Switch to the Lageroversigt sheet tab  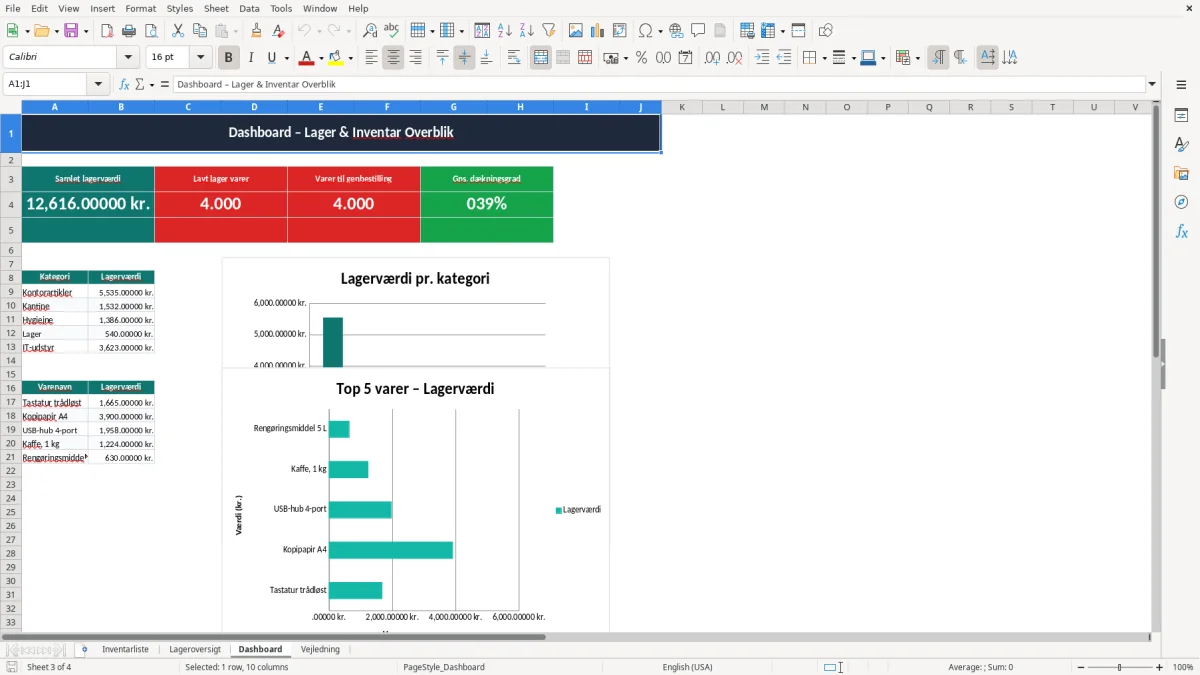tap(195, 649)
